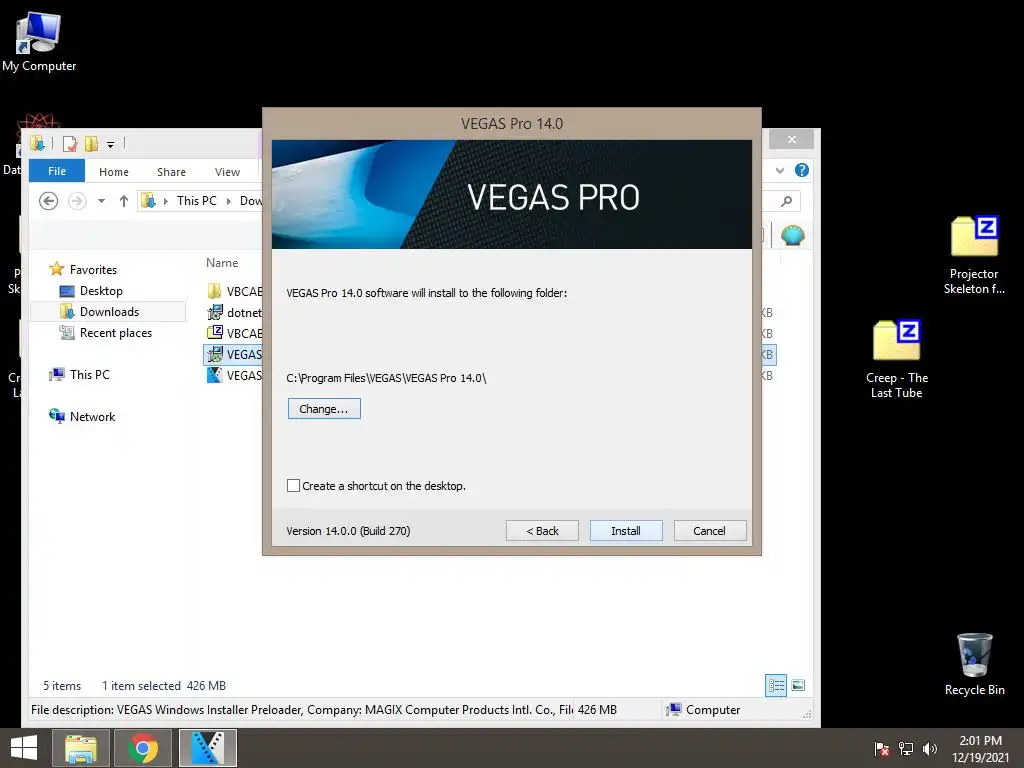
Task: Collapse the ribbon with the chevron
Action: pos(780,170)
